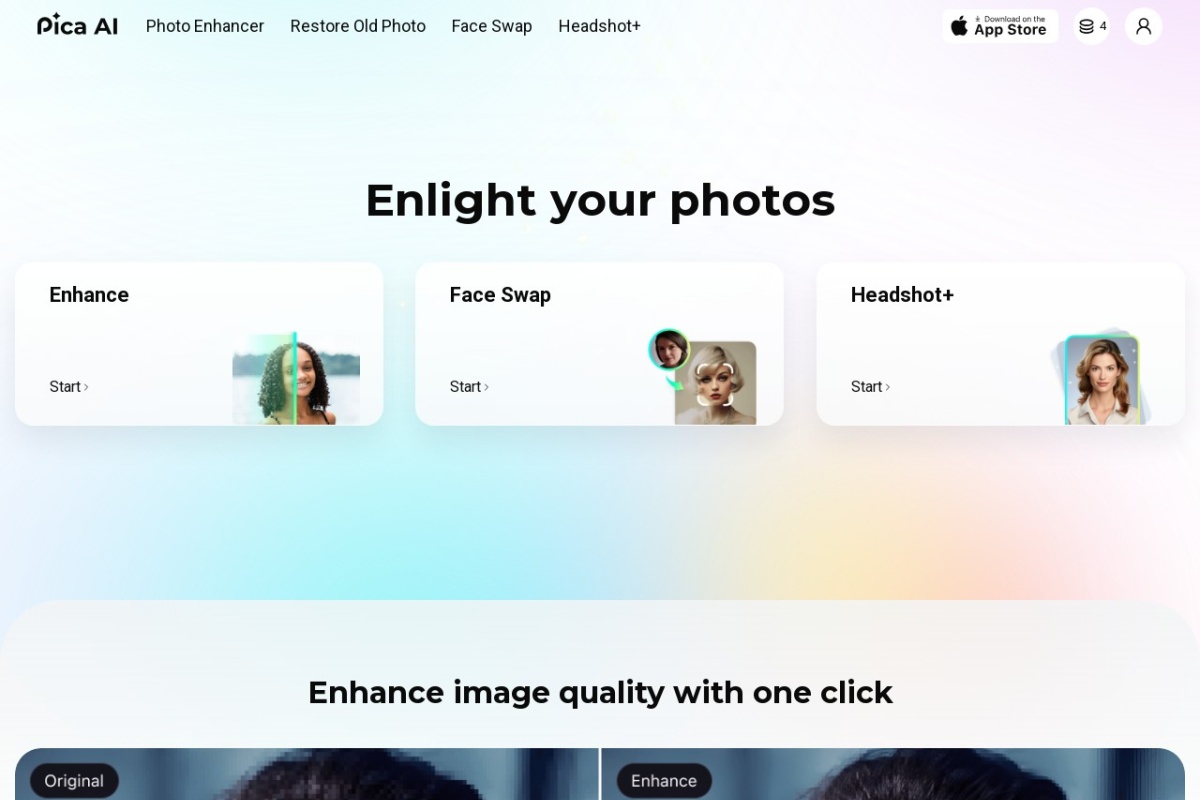Viewport: 1200px width, 800px height.
Task: Open the user profile icon
Action: coord(1143,26)
